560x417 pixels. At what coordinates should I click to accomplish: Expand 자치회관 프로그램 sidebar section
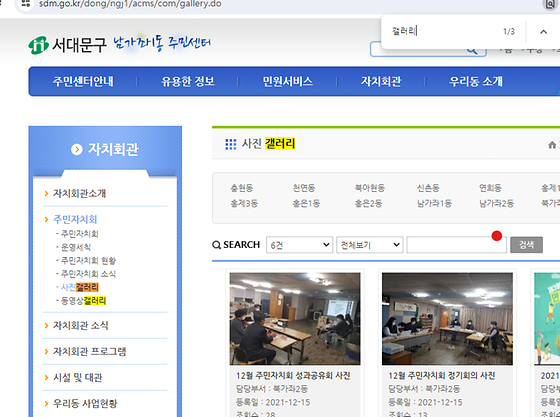[x=90, y=352]
